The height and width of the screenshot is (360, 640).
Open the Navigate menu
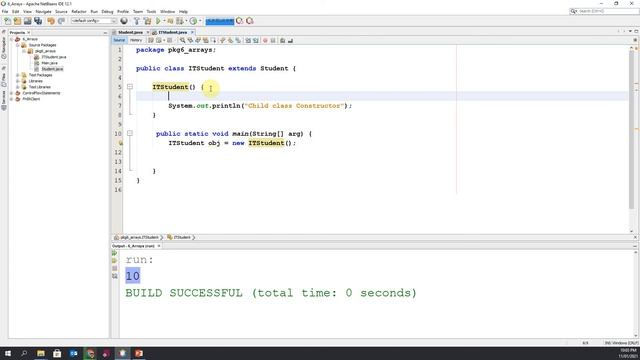click(43, 11)
